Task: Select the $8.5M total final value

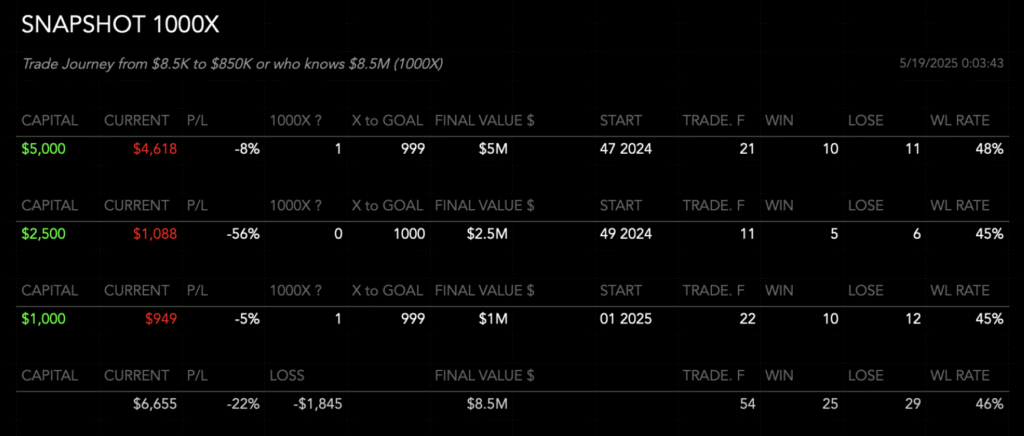Action: (487, 404)
